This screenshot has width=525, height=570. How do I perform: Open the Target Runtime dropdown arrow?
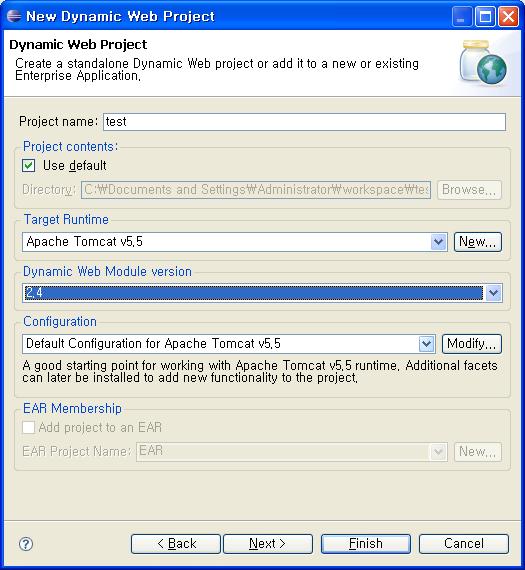click(438, 242)
